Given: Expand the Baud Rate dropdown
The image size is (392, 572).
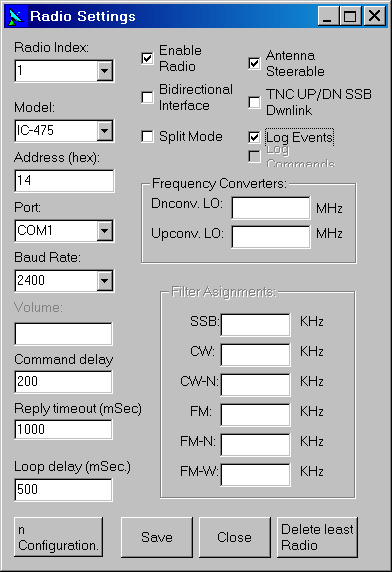Looking at the screenshot, I should [x=105, y=281].
